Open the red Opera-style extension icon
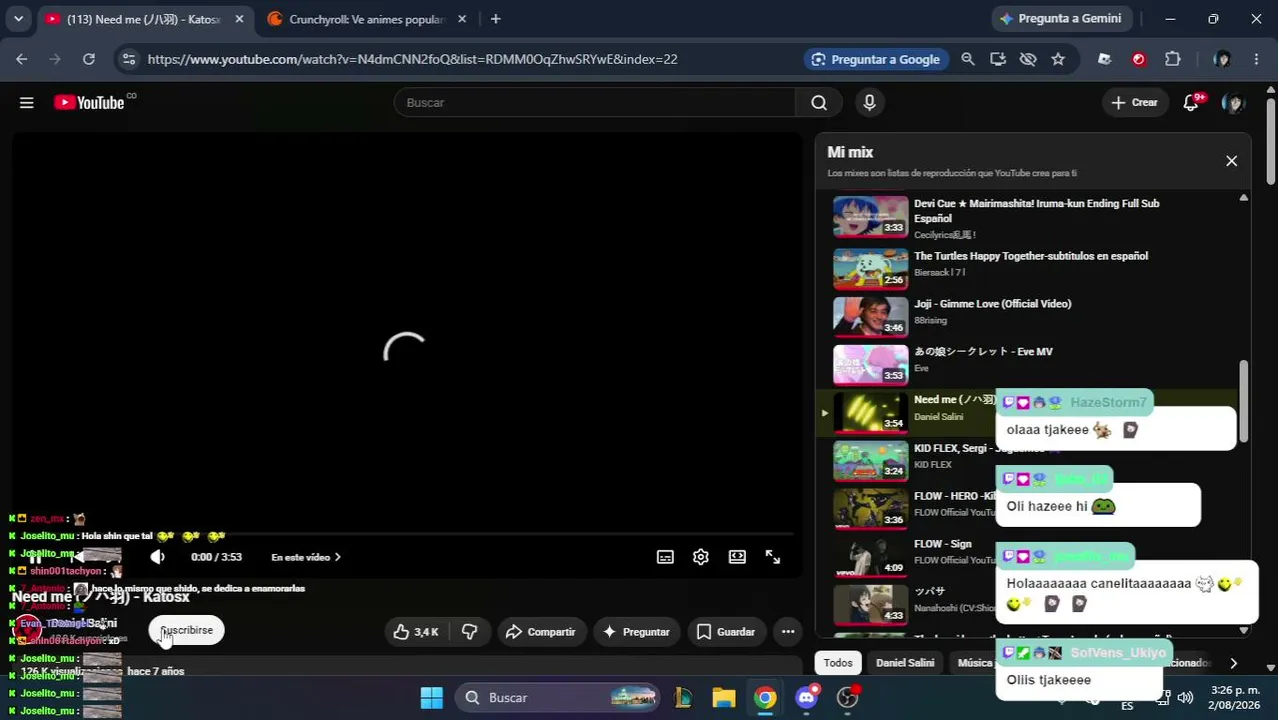Screen dimensions: 1278x720 click(x=1138, y=59)
